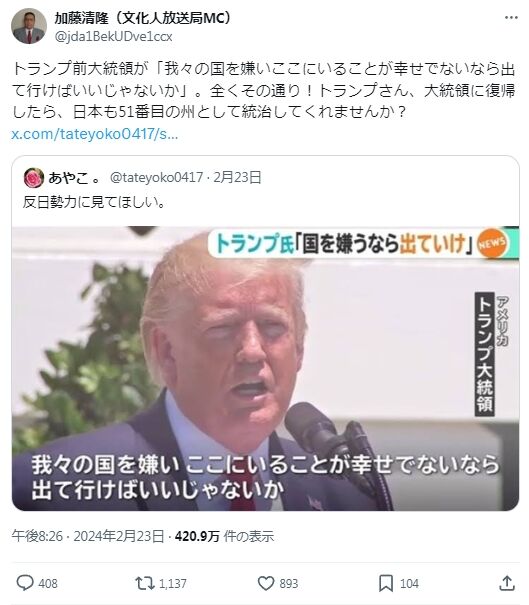This screenshot has height=605, width=529.
Task: Open the x.com/tateyoko0417 link
Action: coord(95,134)
